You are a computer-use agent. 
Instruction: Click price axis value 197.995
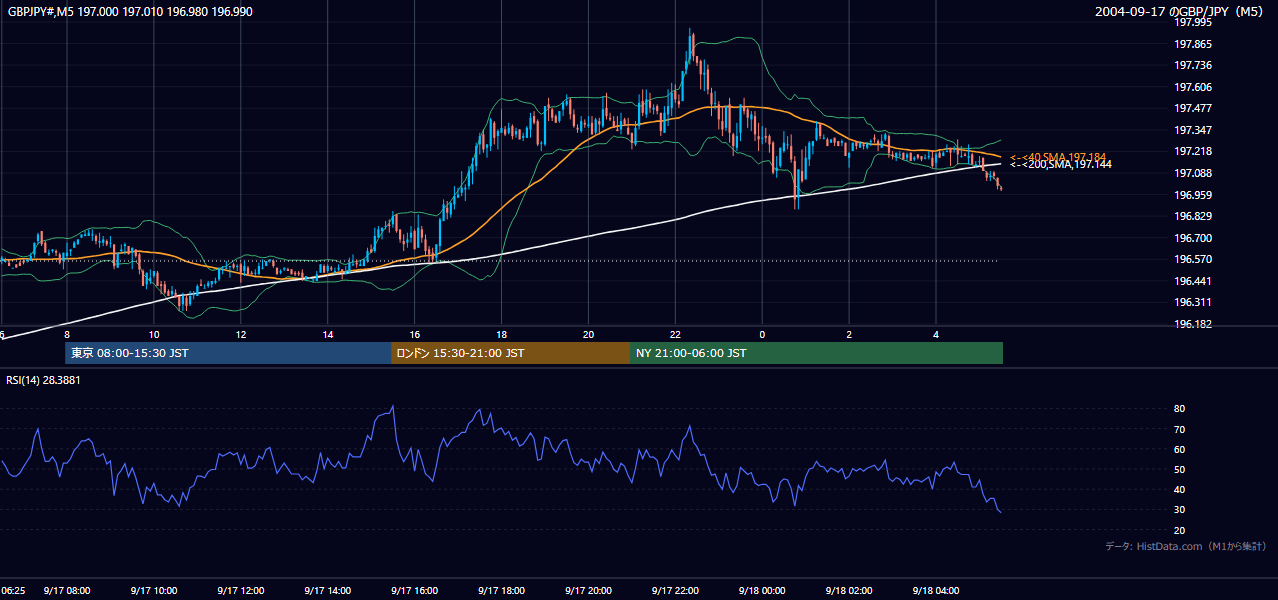(x=1194, y=22)
